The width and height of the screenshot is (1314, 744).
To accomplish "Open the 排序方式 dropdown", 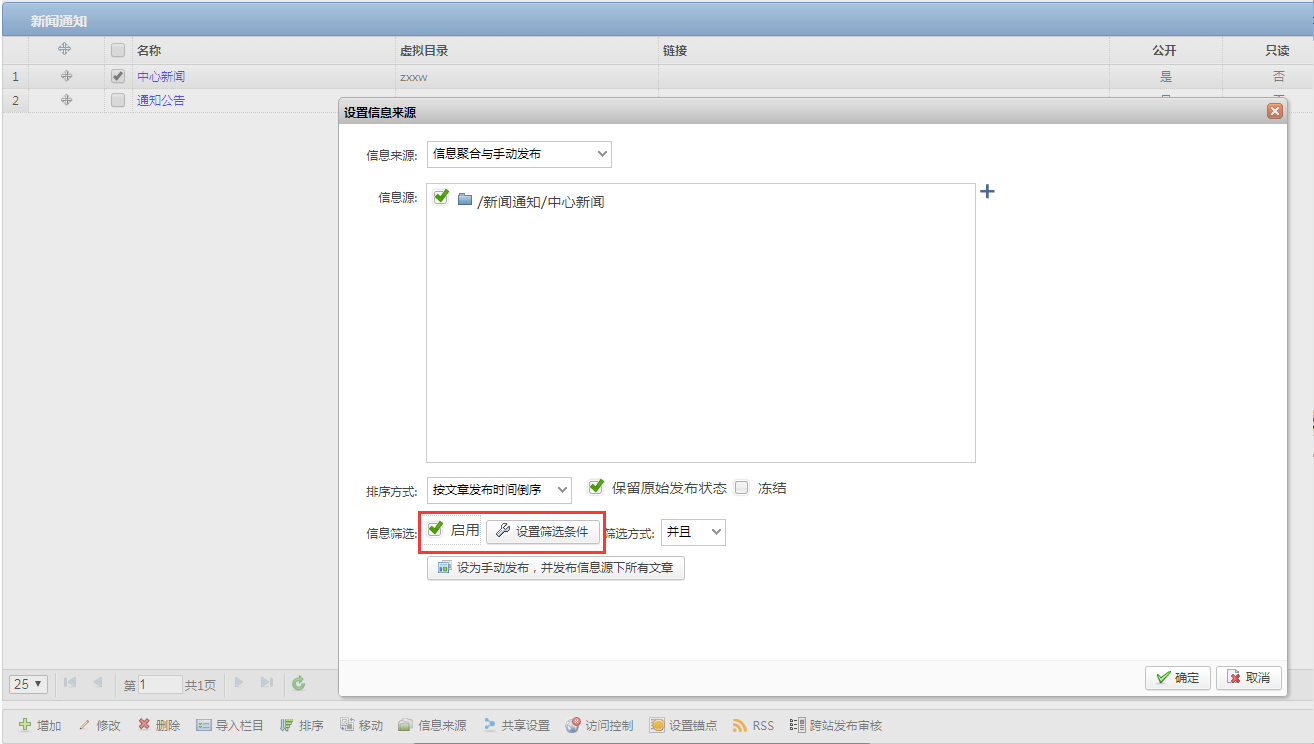I will pyautogui.click(x=499, y=490).
